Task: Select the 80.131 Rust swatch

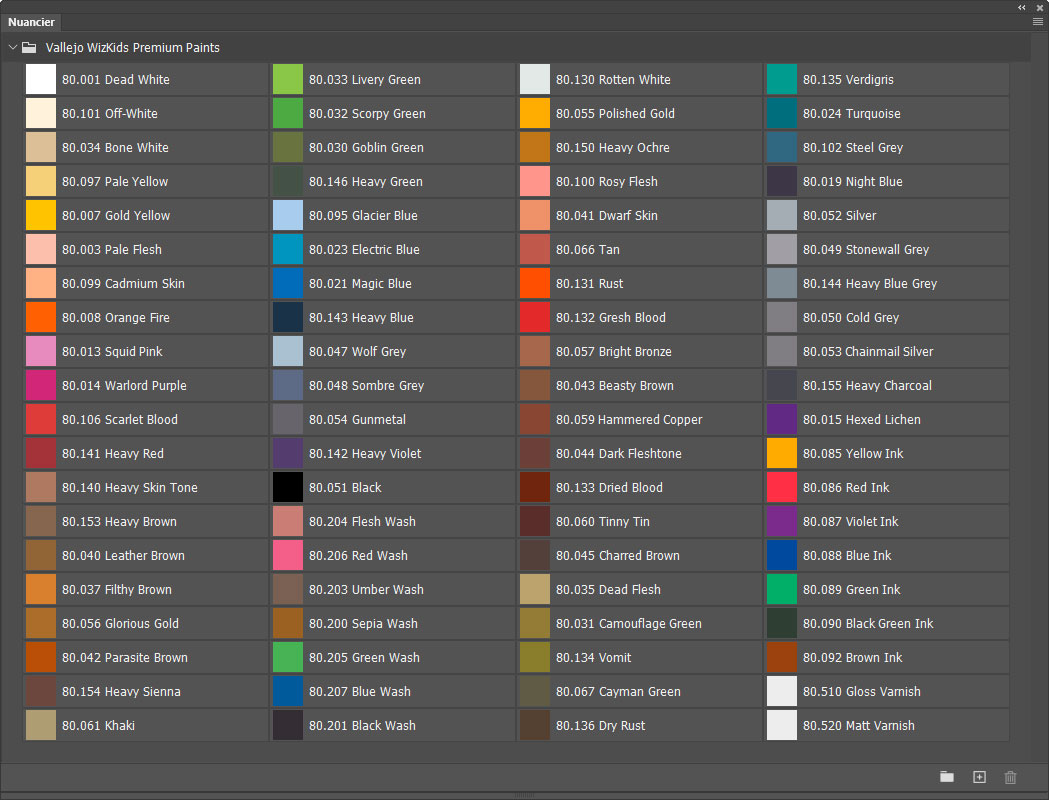Action: click(535, 284)
